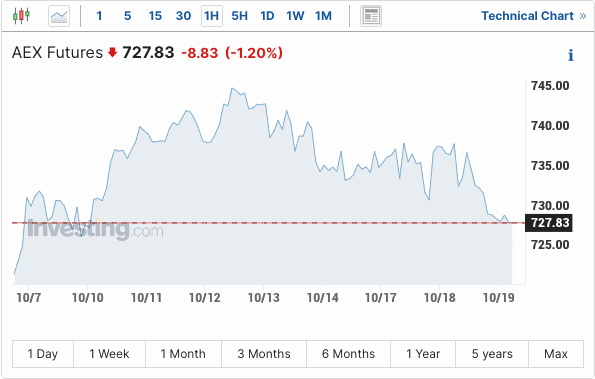Click the 745.00 axis label

pos(550,86)
